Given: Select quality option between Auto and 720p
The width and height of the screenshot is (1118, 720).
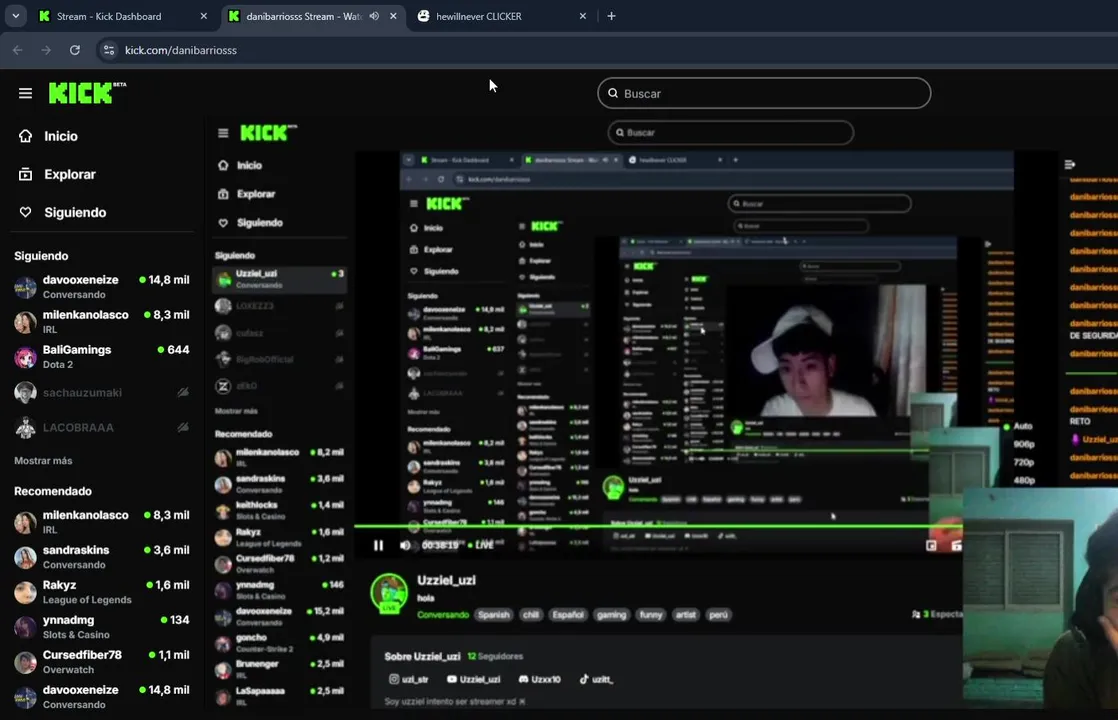Looking at the screenshot, I should coord(1024,444).
